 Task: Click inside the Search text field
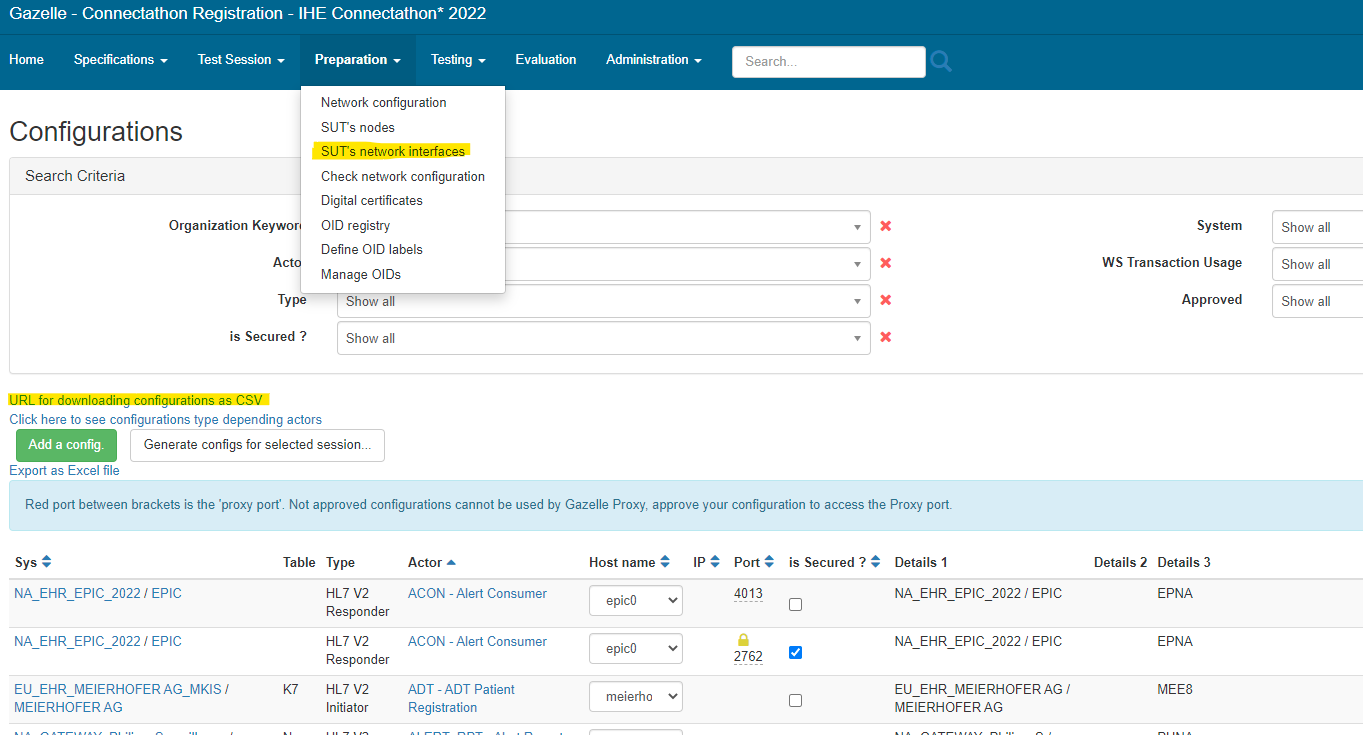click(x=828, y=62)
